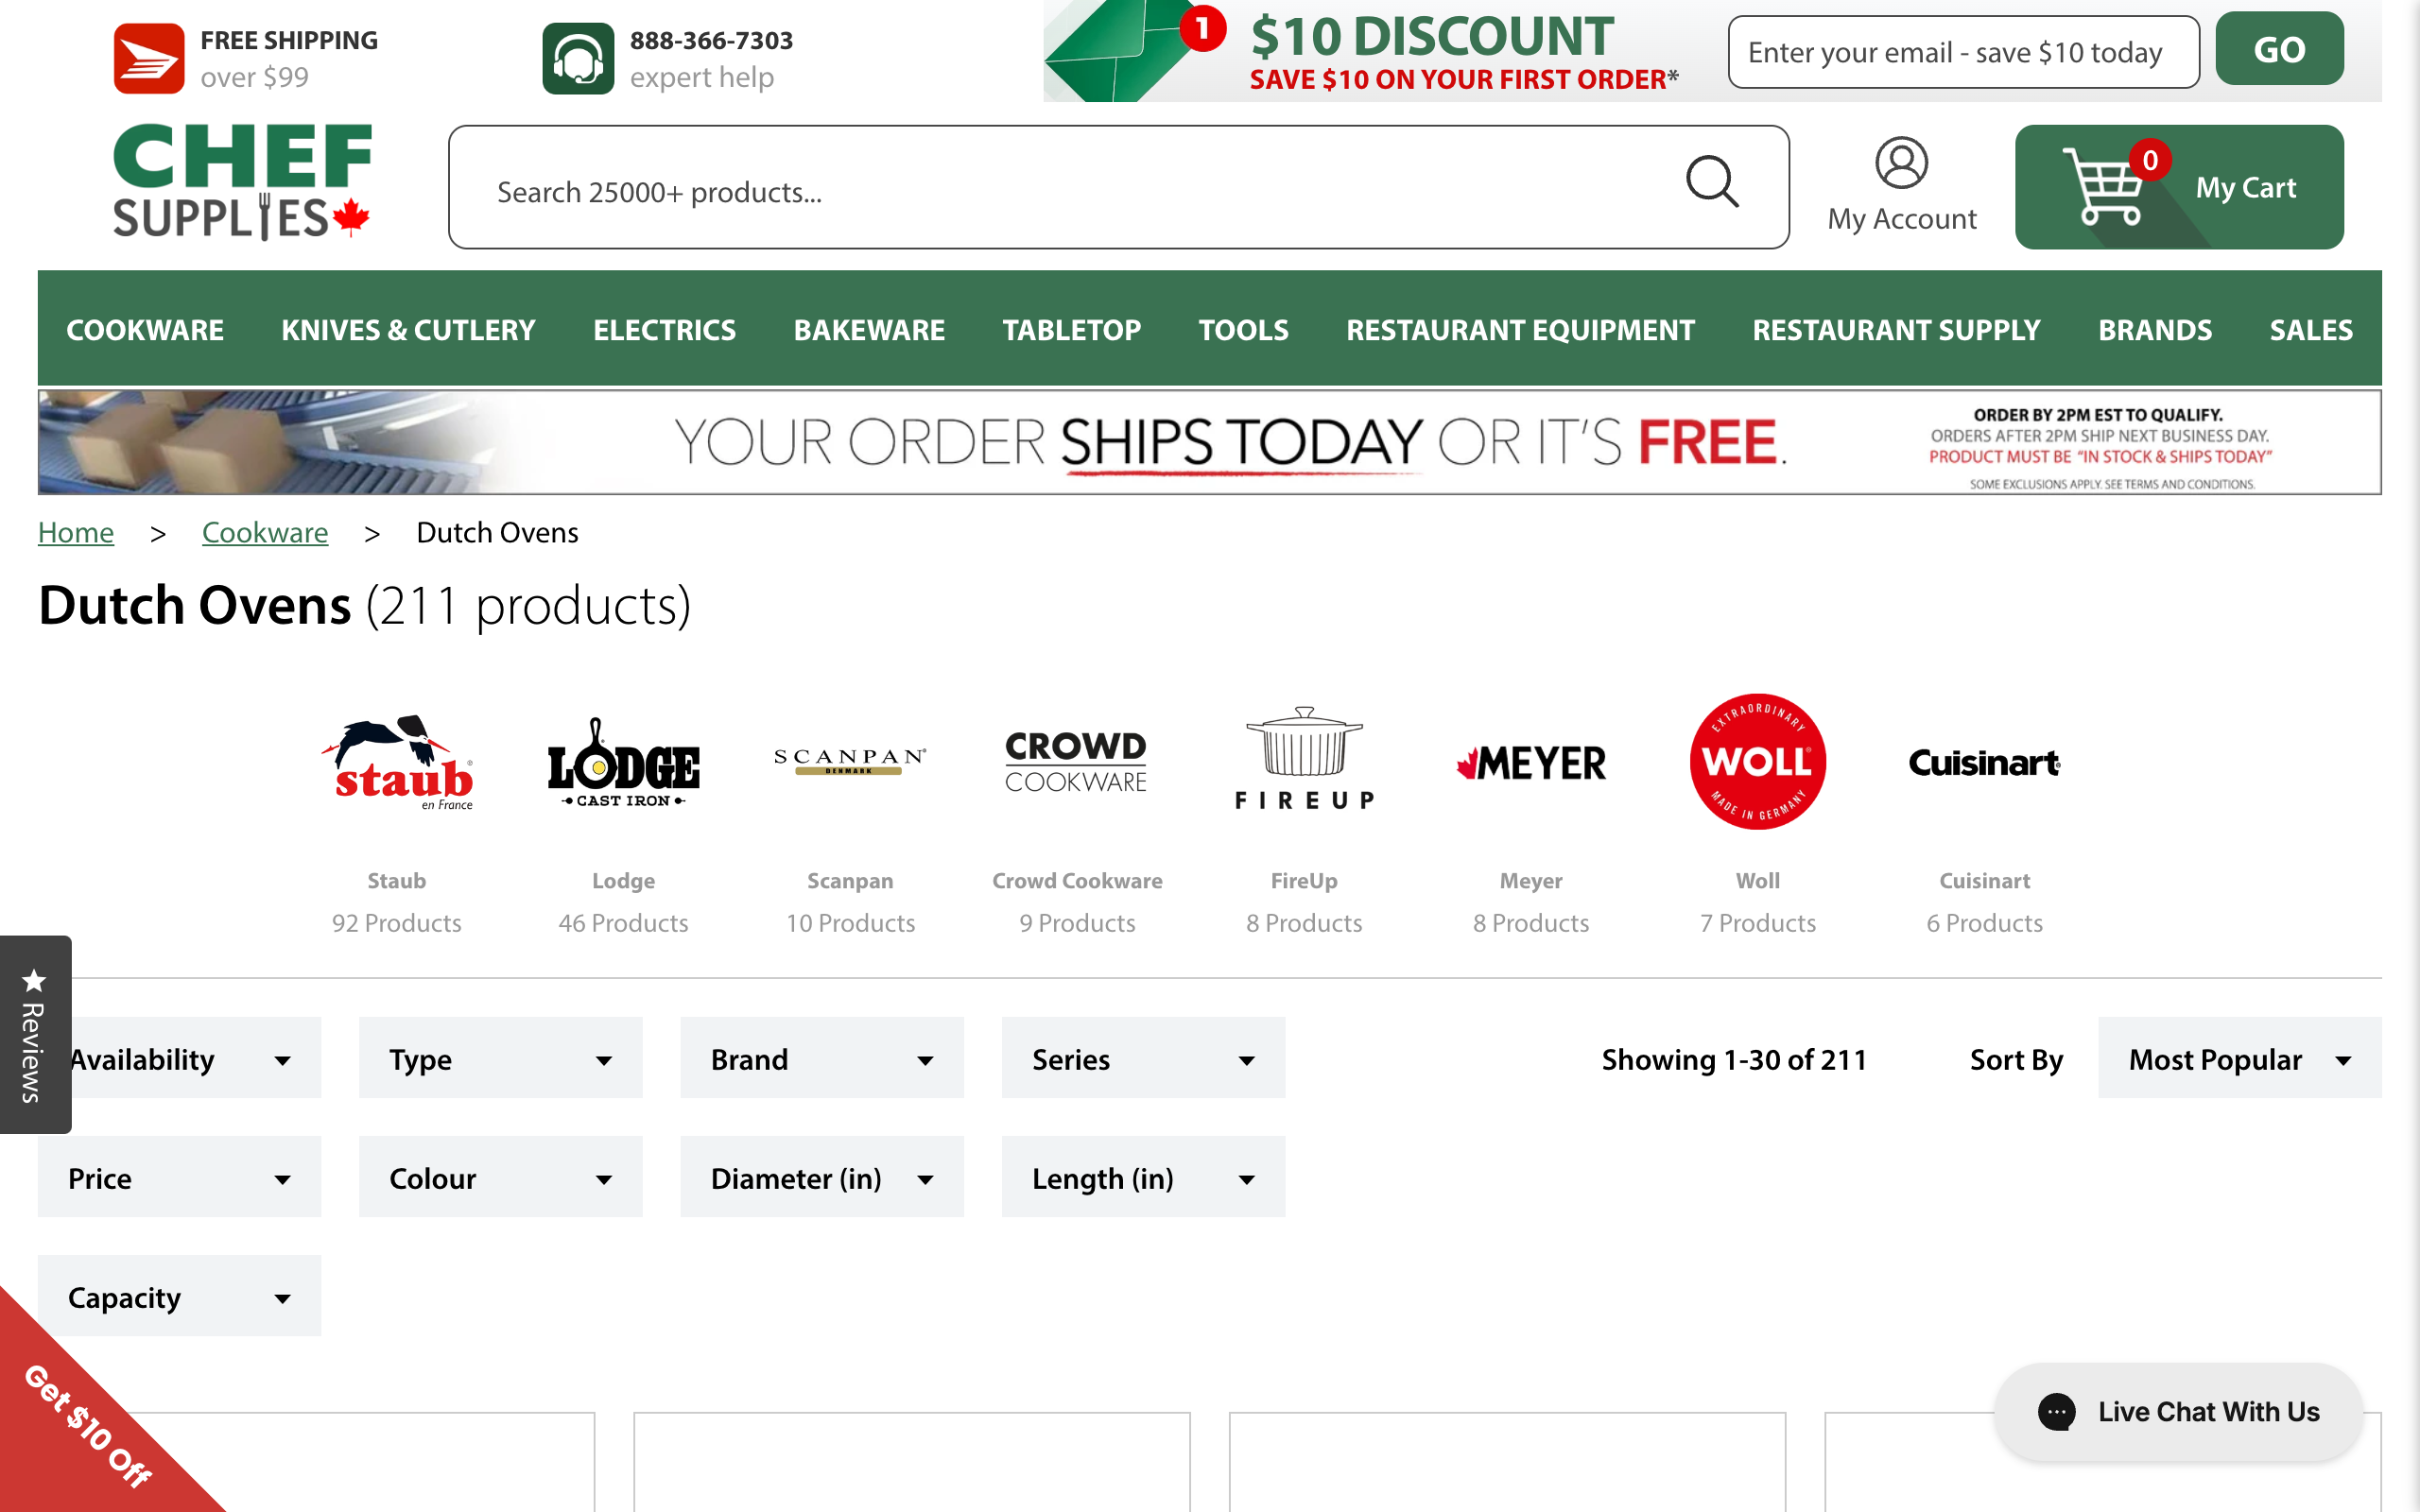Open the Tabletop menu
Image resolution: width=2420 pixels, height=1512 pixels.
point(1071,330)
